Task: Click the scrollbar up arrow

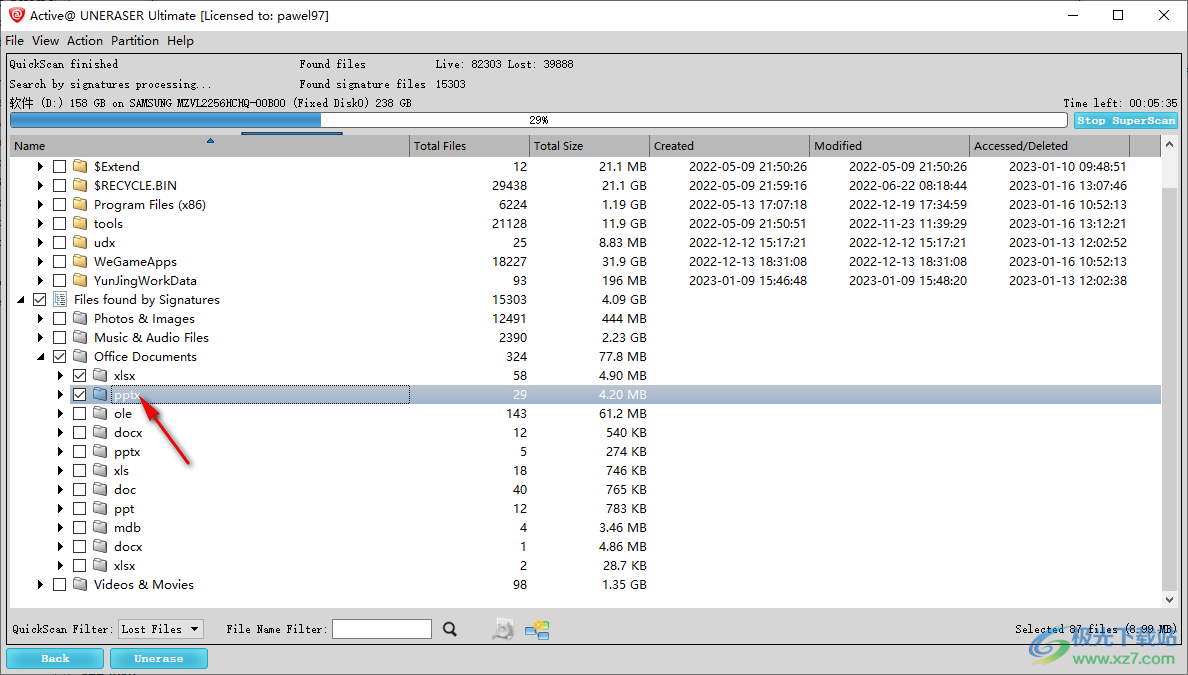Action: click(x=1169, y=144)
